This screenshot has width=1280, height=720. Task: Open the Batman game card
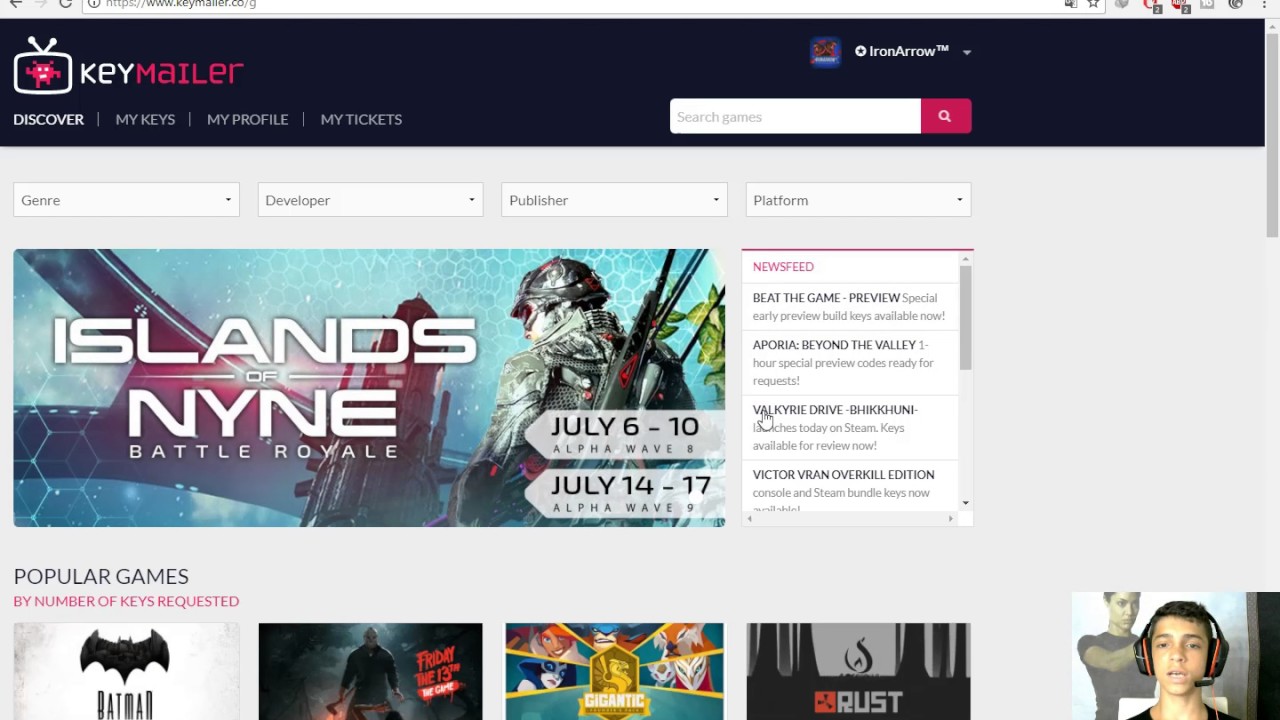coord(126,671)
